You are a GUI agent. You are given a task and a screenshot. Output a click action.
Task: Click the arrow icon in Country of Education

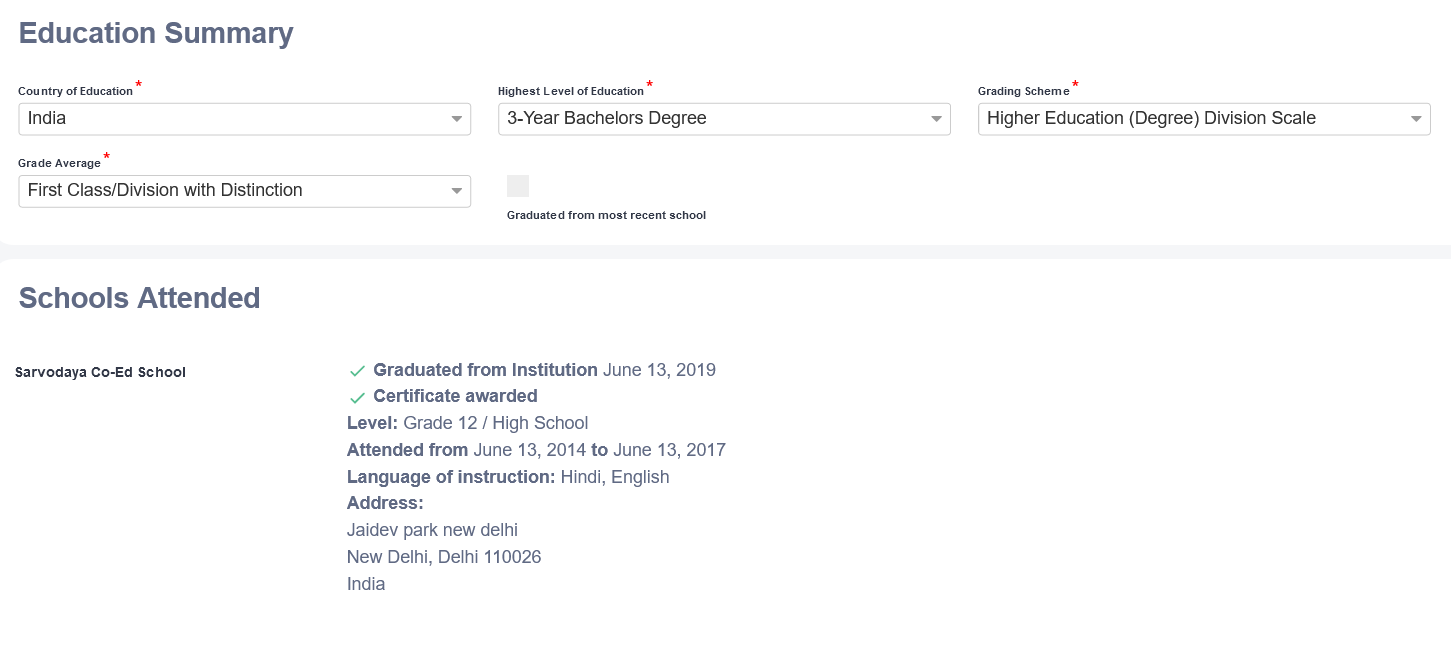click(457, 119)
